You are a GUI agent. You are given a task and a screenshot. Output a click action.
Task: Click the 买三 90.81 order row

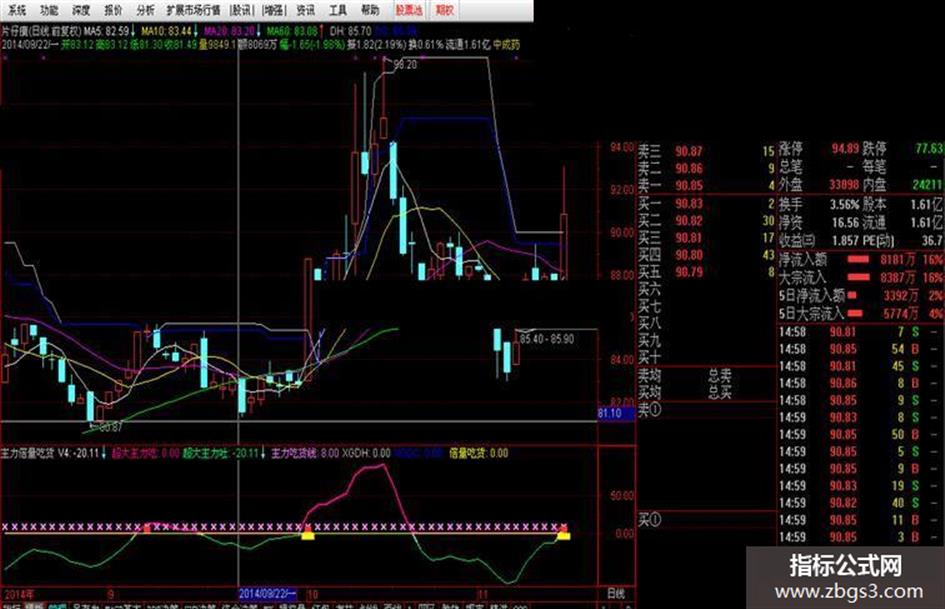coord(706,238)
